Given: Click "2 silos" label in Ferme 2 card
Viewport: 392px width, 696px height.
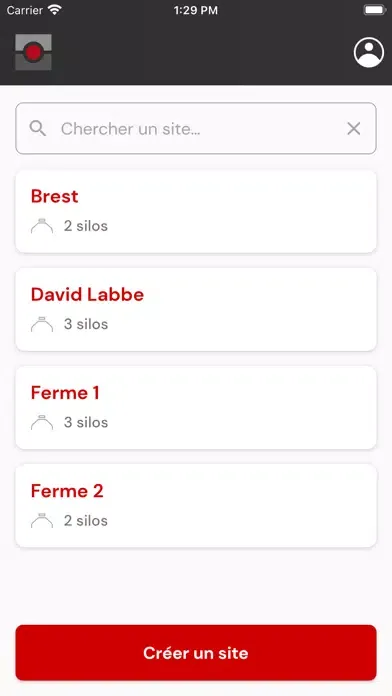Looking at the screenshot, I should [x=86, y=520].
